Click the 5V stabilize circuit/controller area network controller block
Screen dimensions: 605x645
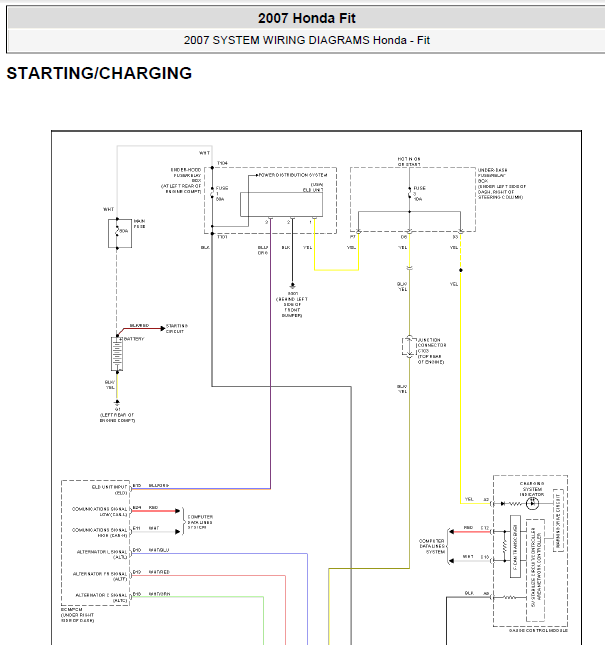pyautogui.click(x=535, y=570)
